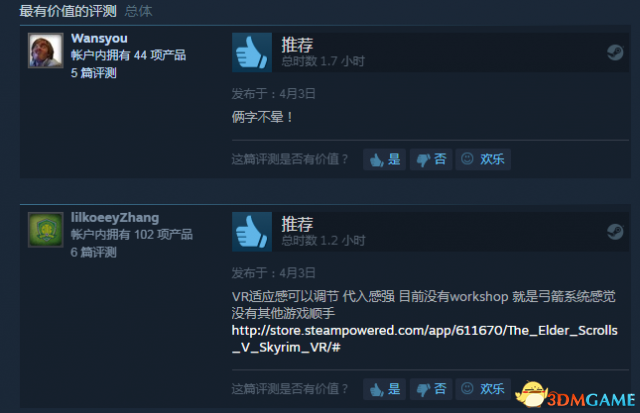This screenshot has width=640, height=413.
Task: Open the 推荐 title of lilkoeeyZhang's review
Action: coord(297,224)
